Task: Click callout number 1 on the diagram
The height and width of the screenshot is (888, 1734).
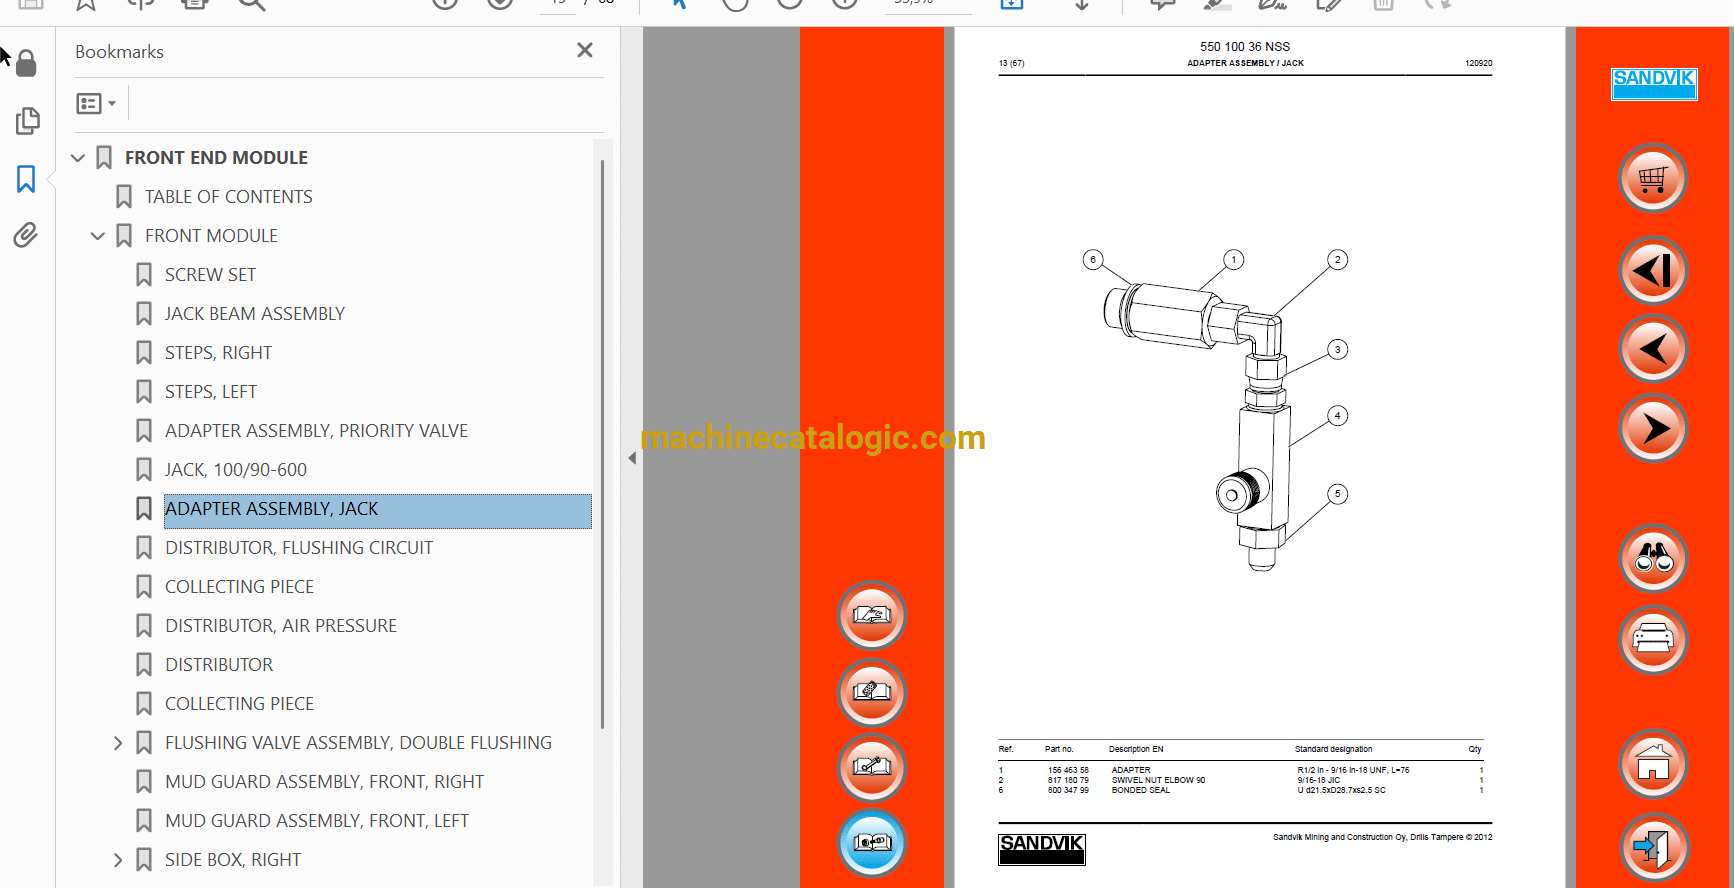Action: pyautogui.click(x=1234, y=260)
